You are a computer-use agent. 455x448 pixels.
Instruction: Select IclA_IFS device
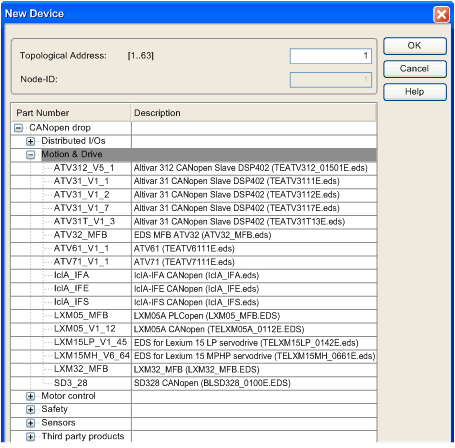coord(71,302)
